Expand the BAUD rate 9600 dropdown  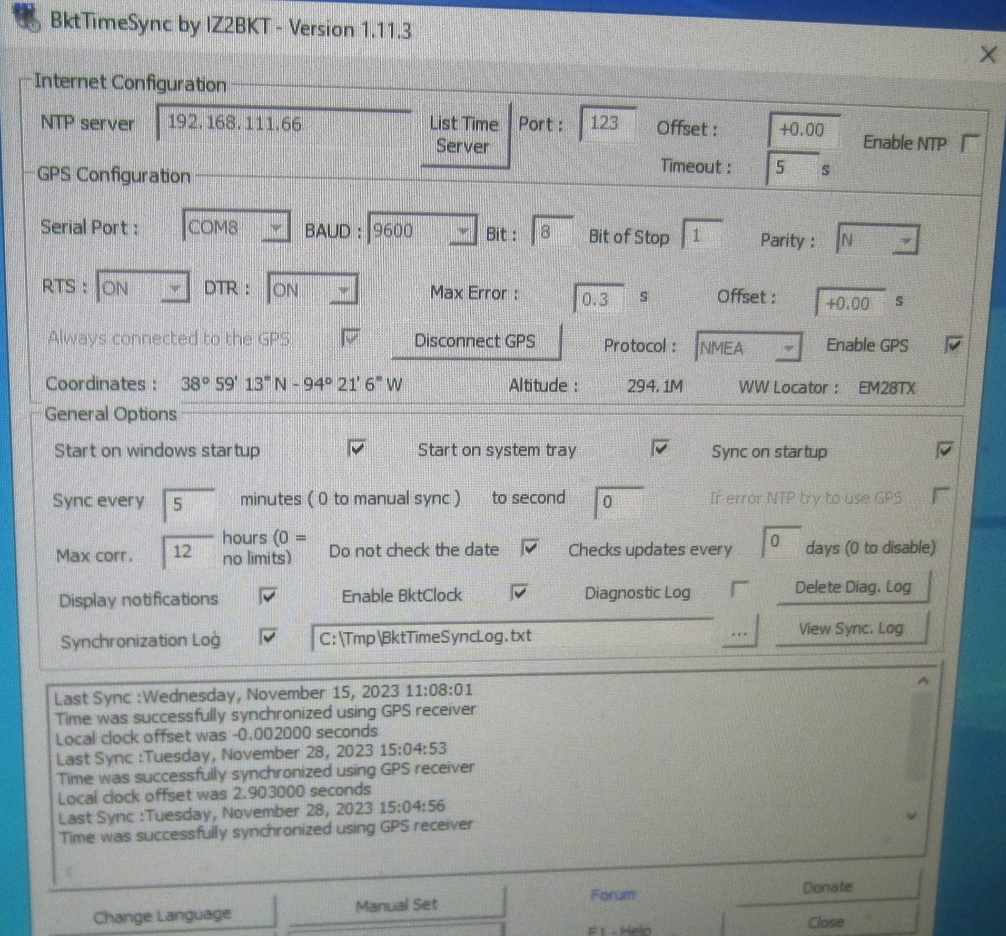pos(461,233)
